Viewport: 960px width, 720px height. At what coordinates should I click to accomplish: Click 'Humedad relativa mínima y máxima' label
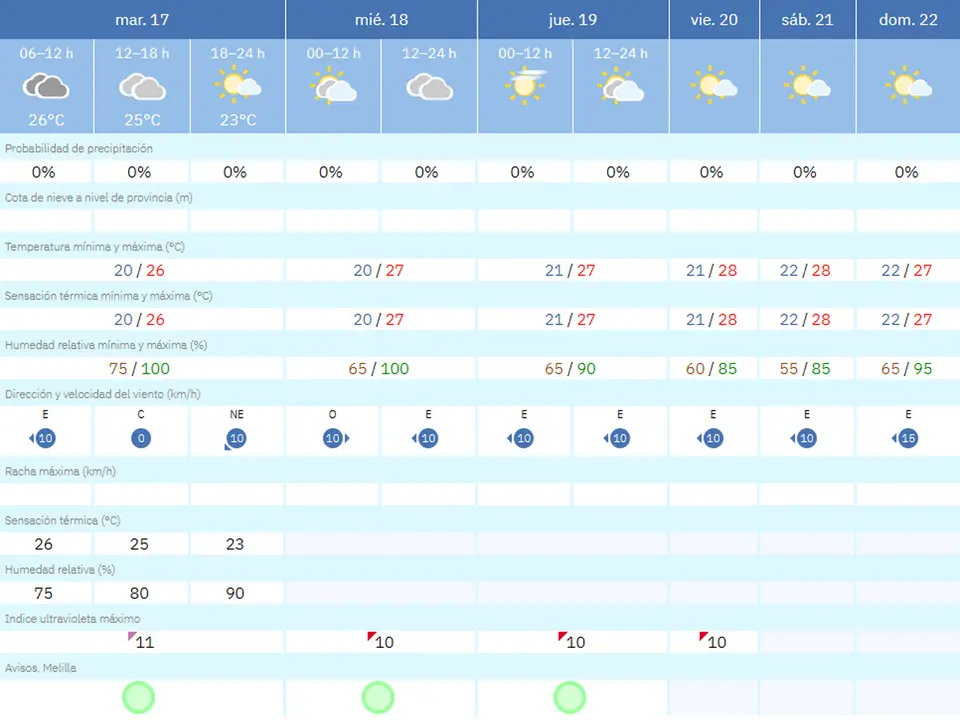coord(106,345)
